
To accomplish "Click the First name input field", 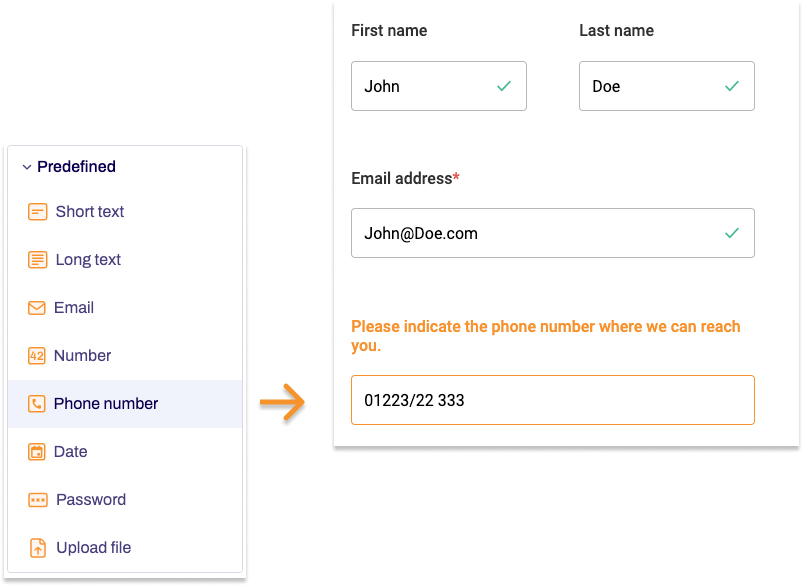I will [x=430, y=86].
